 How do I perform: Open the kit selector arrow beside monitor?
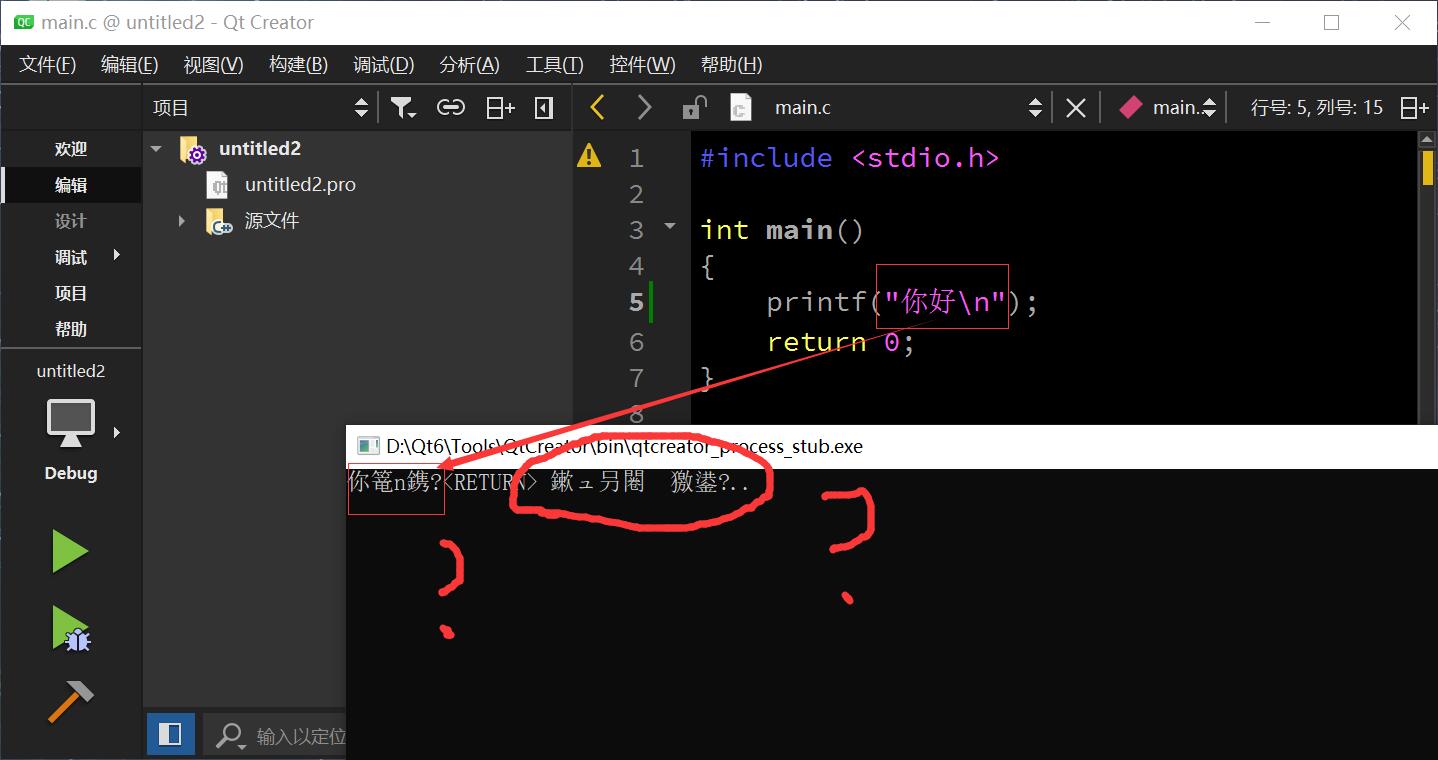(x=117, y=433)
